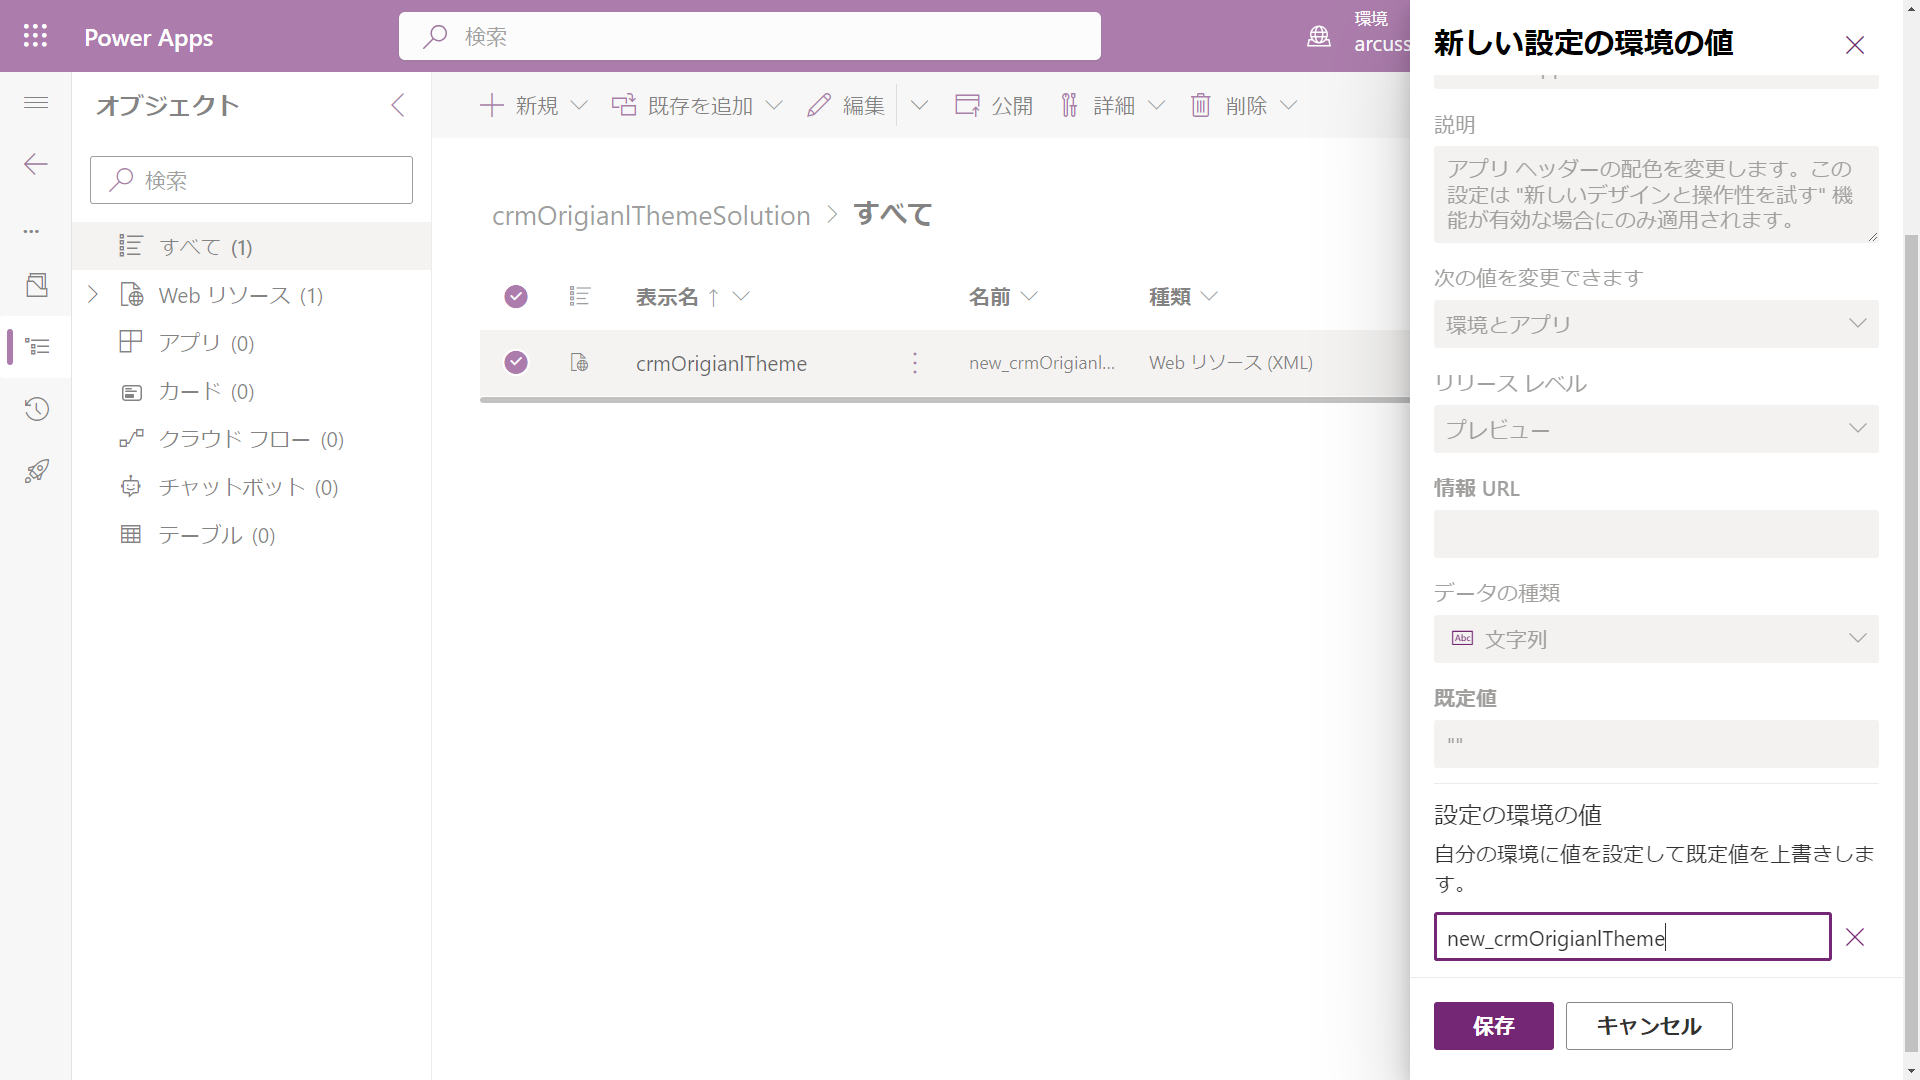Open the 名前 column dropdown
The height and width of the screenshot is (1080, 1920).
click(1030, 296)
